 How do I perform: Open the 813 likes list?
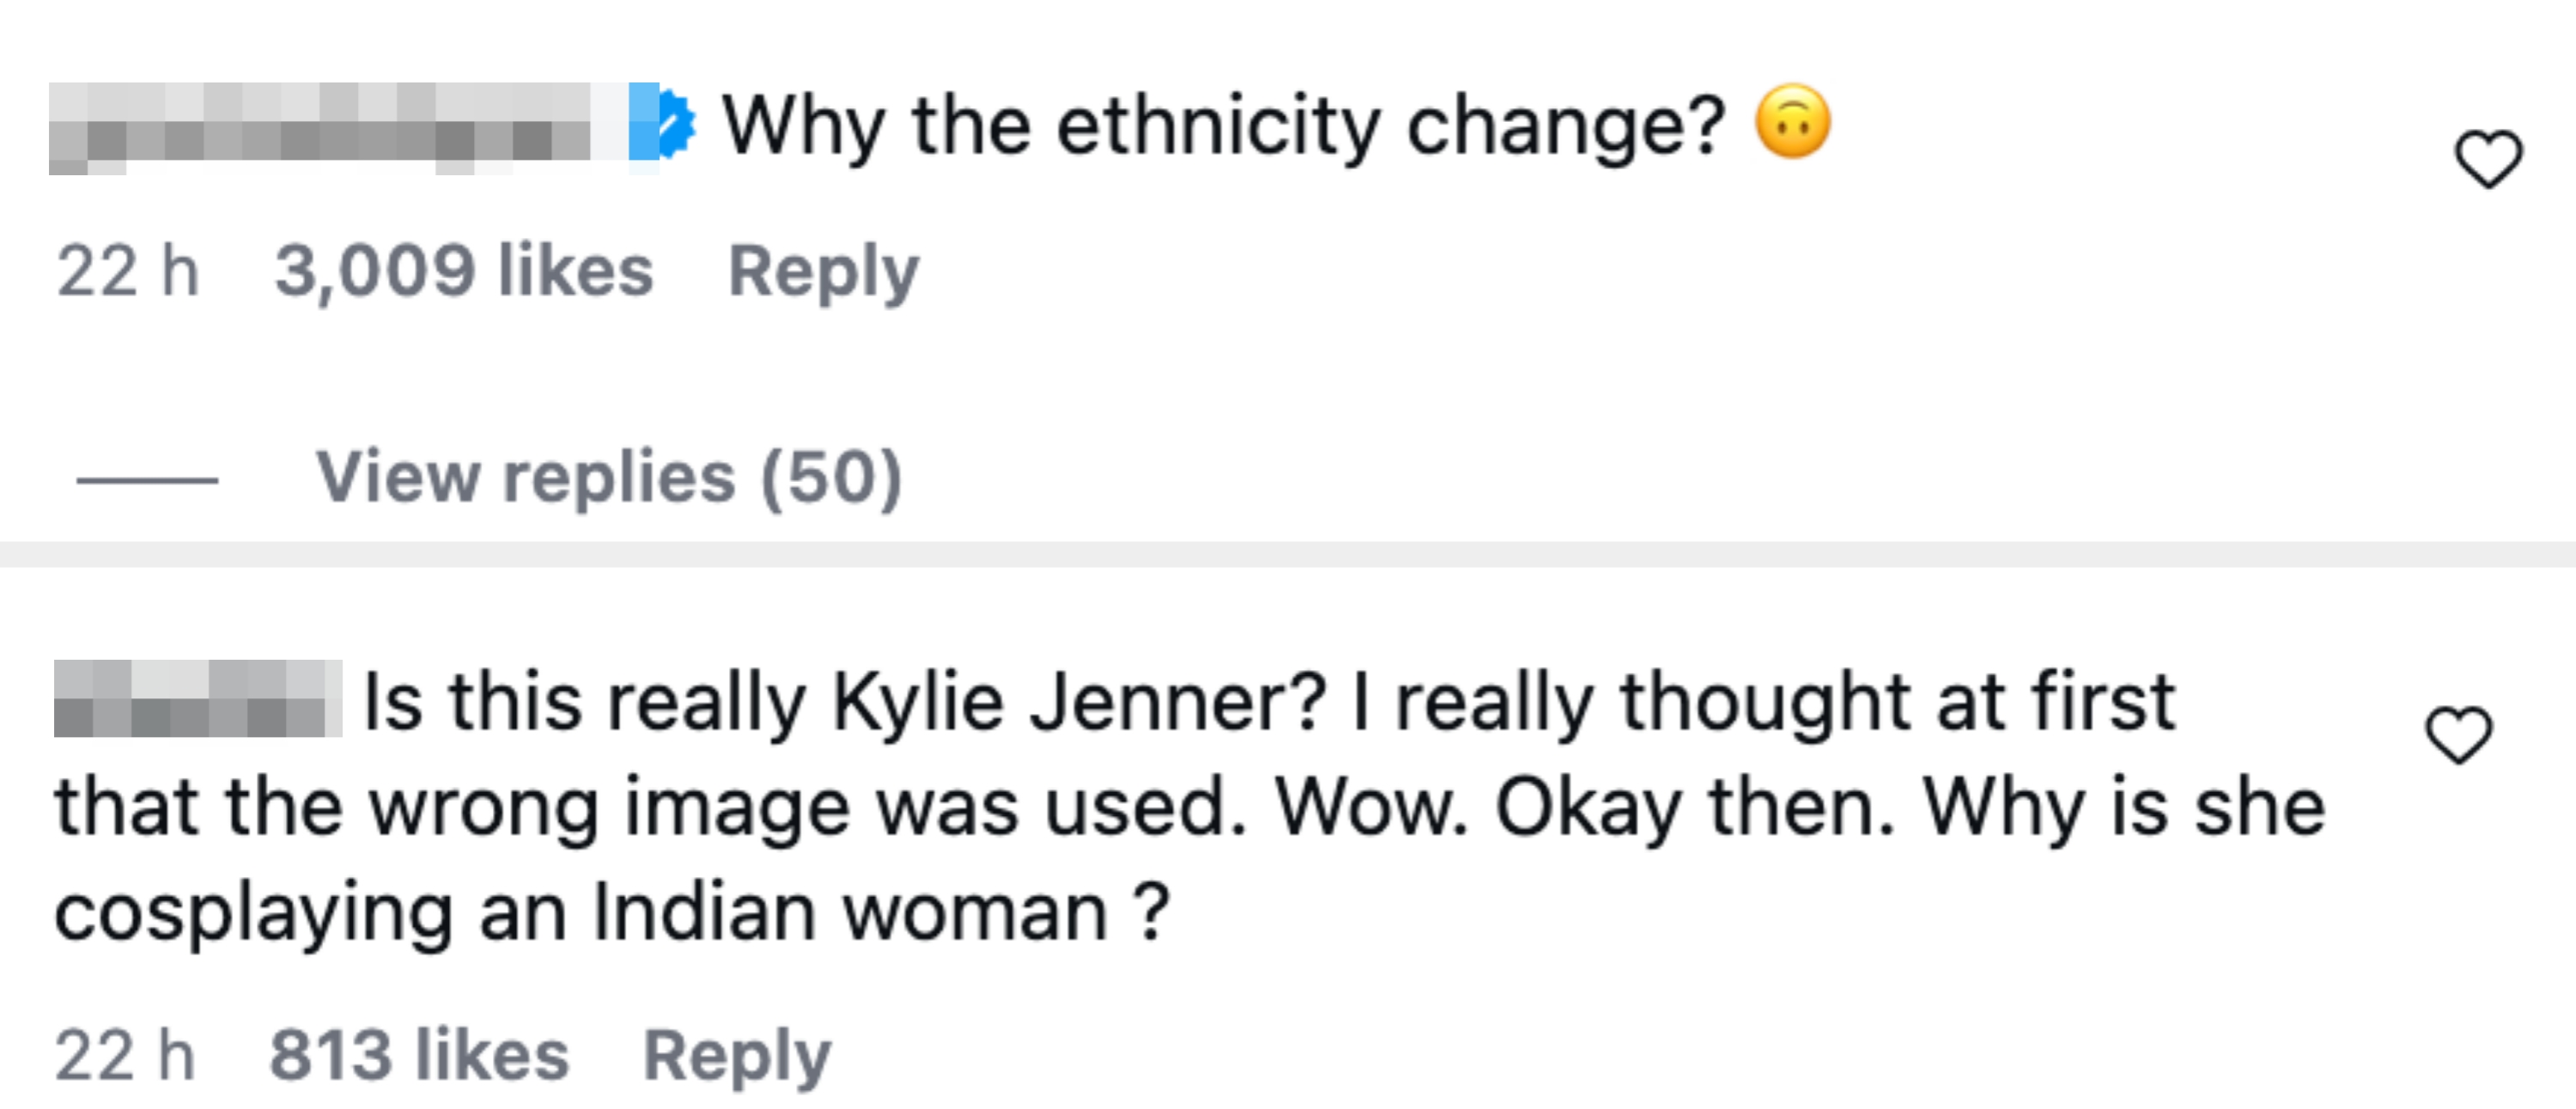tap(419, 1055)
